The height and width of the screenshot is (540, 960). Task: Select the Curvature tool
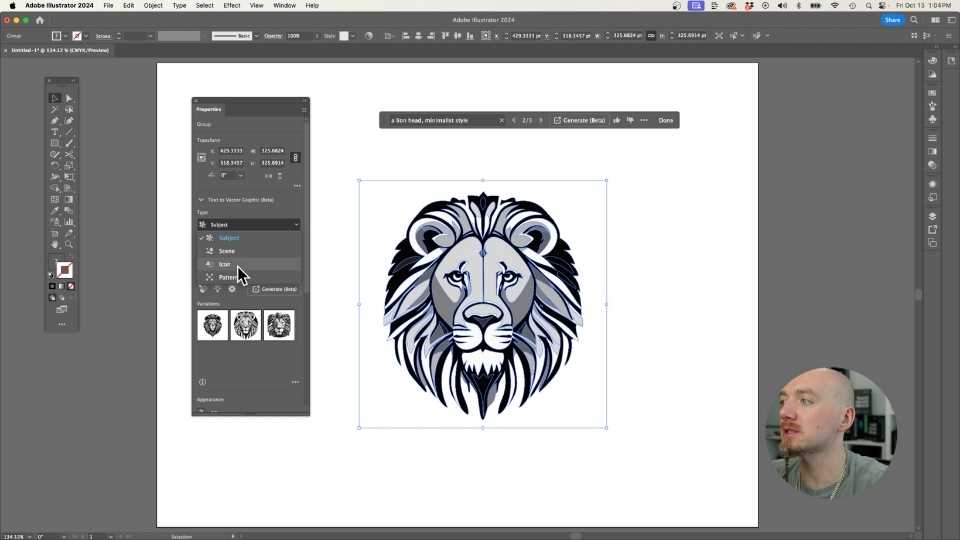[x=69, y=121]
